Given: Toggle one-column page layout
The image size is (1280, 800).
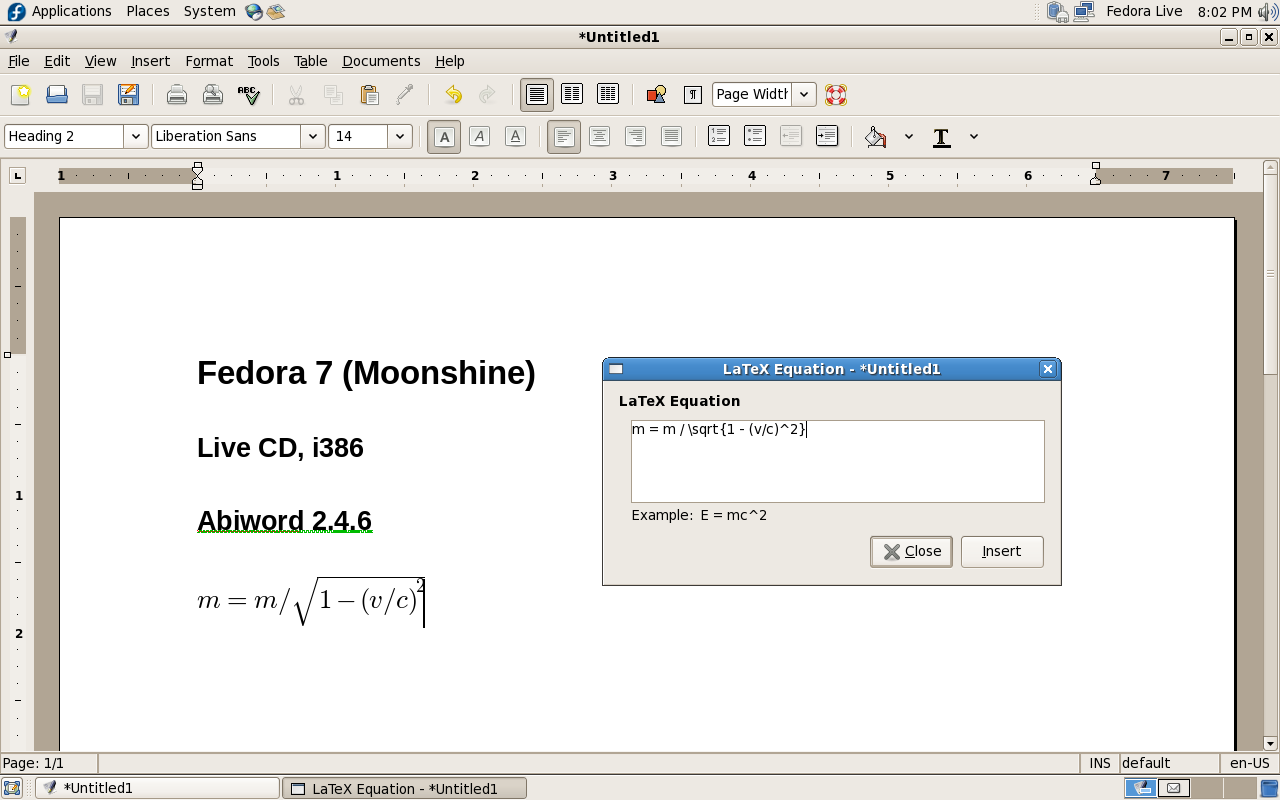Looking at the screenshot, I should coord(537,95).
